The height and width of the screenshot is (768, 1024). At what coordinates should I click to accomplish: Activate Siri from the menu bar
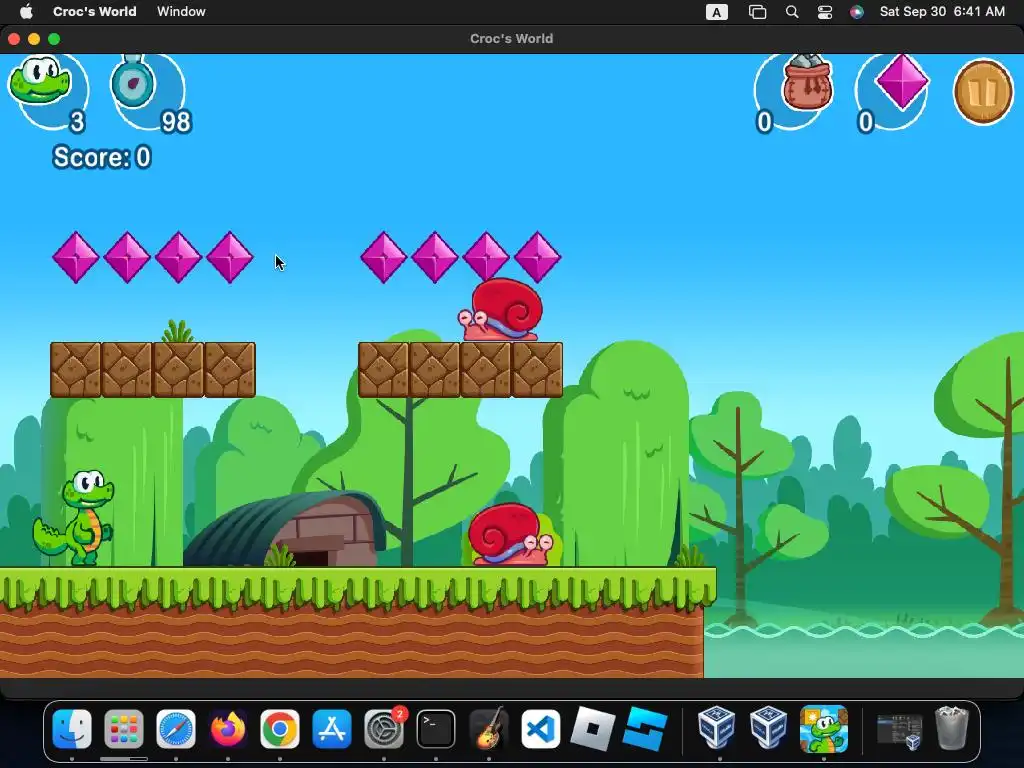pos(857,12)
